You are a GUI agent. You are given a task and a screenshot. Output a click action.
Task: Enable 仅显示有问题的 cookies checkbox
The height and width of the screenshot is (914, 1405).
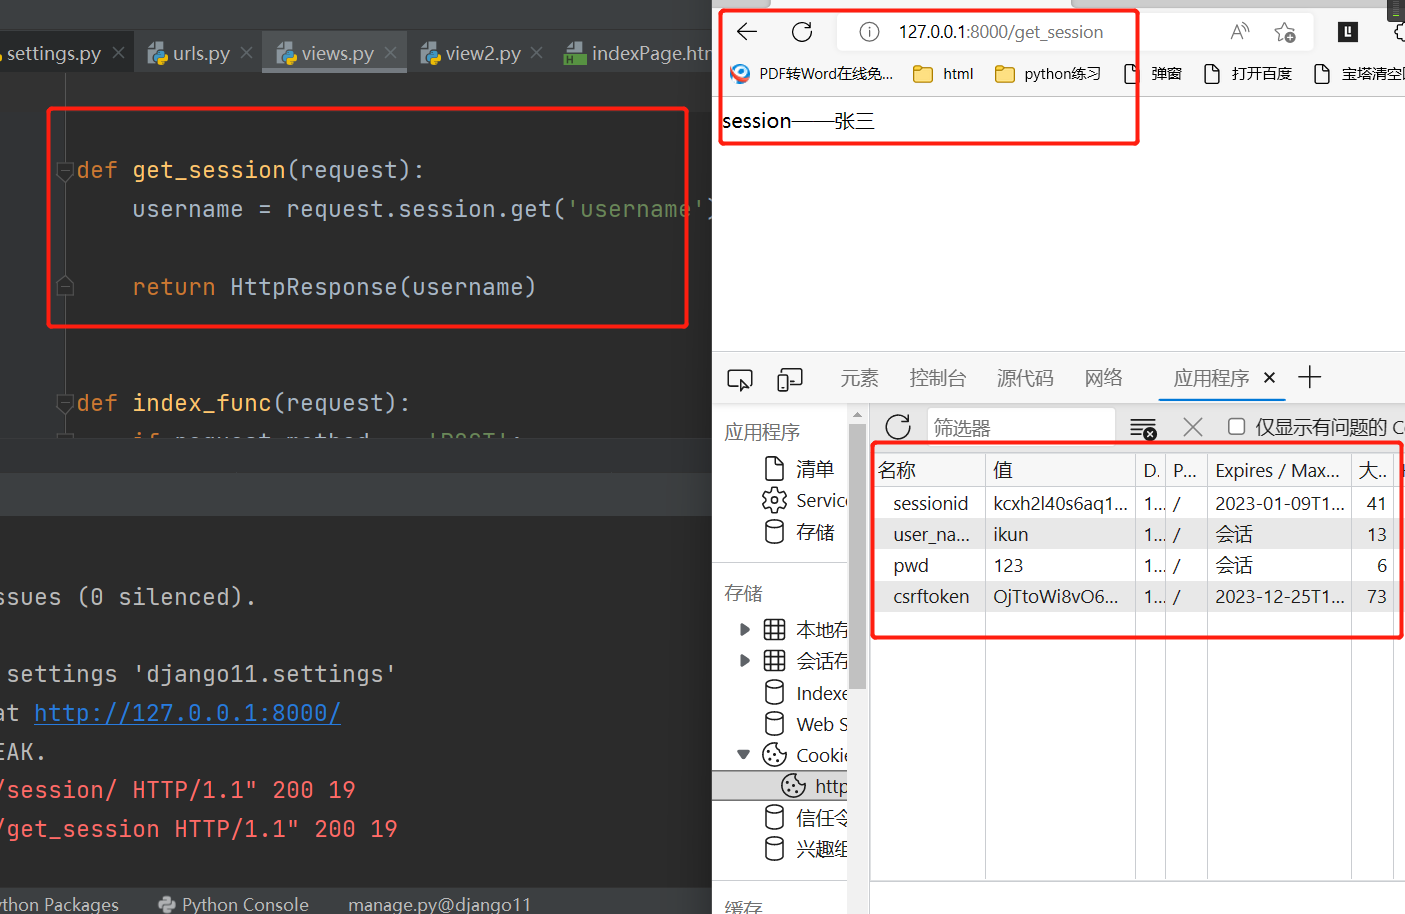click(x=1236, y=427)
